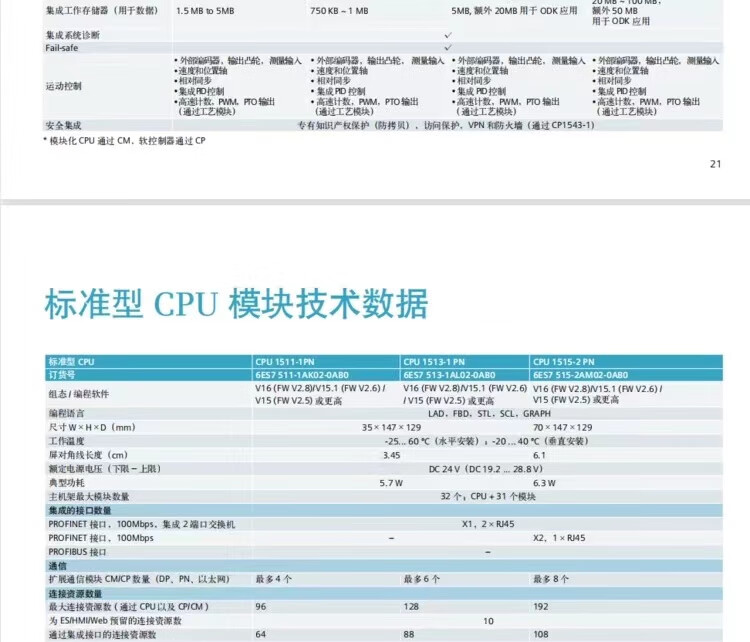
Task: Select the "集成工作存储器" row label
Action: click(x=101, y=11)
